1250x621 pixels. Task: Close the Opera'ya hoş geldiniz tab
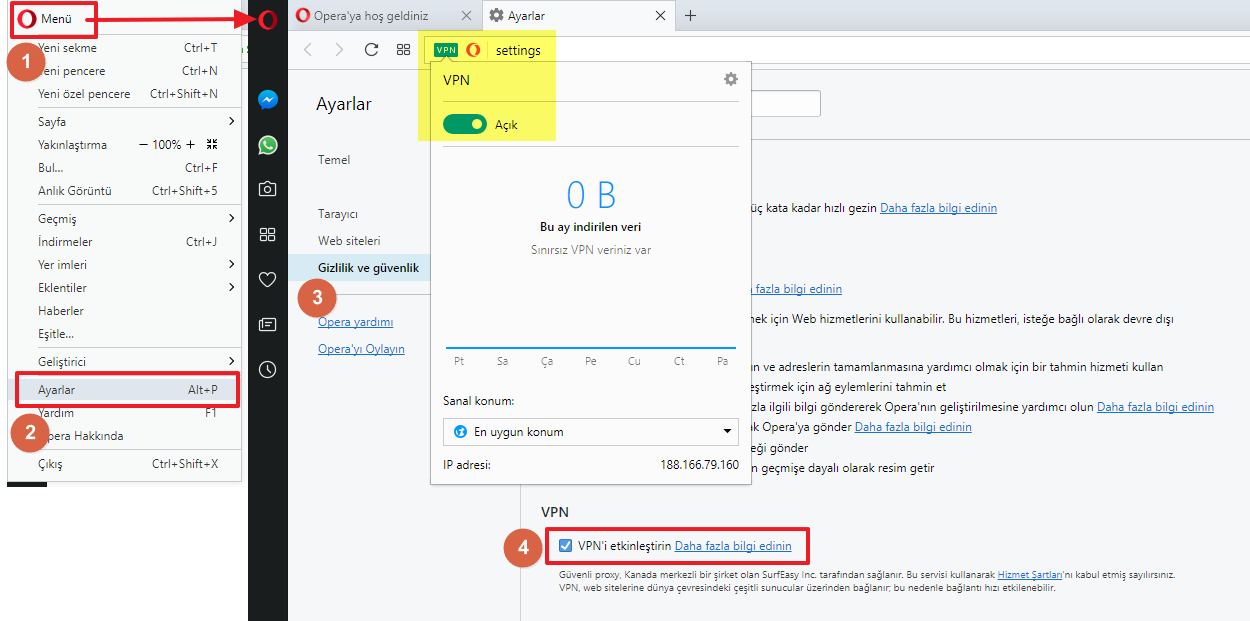(465, 16)
